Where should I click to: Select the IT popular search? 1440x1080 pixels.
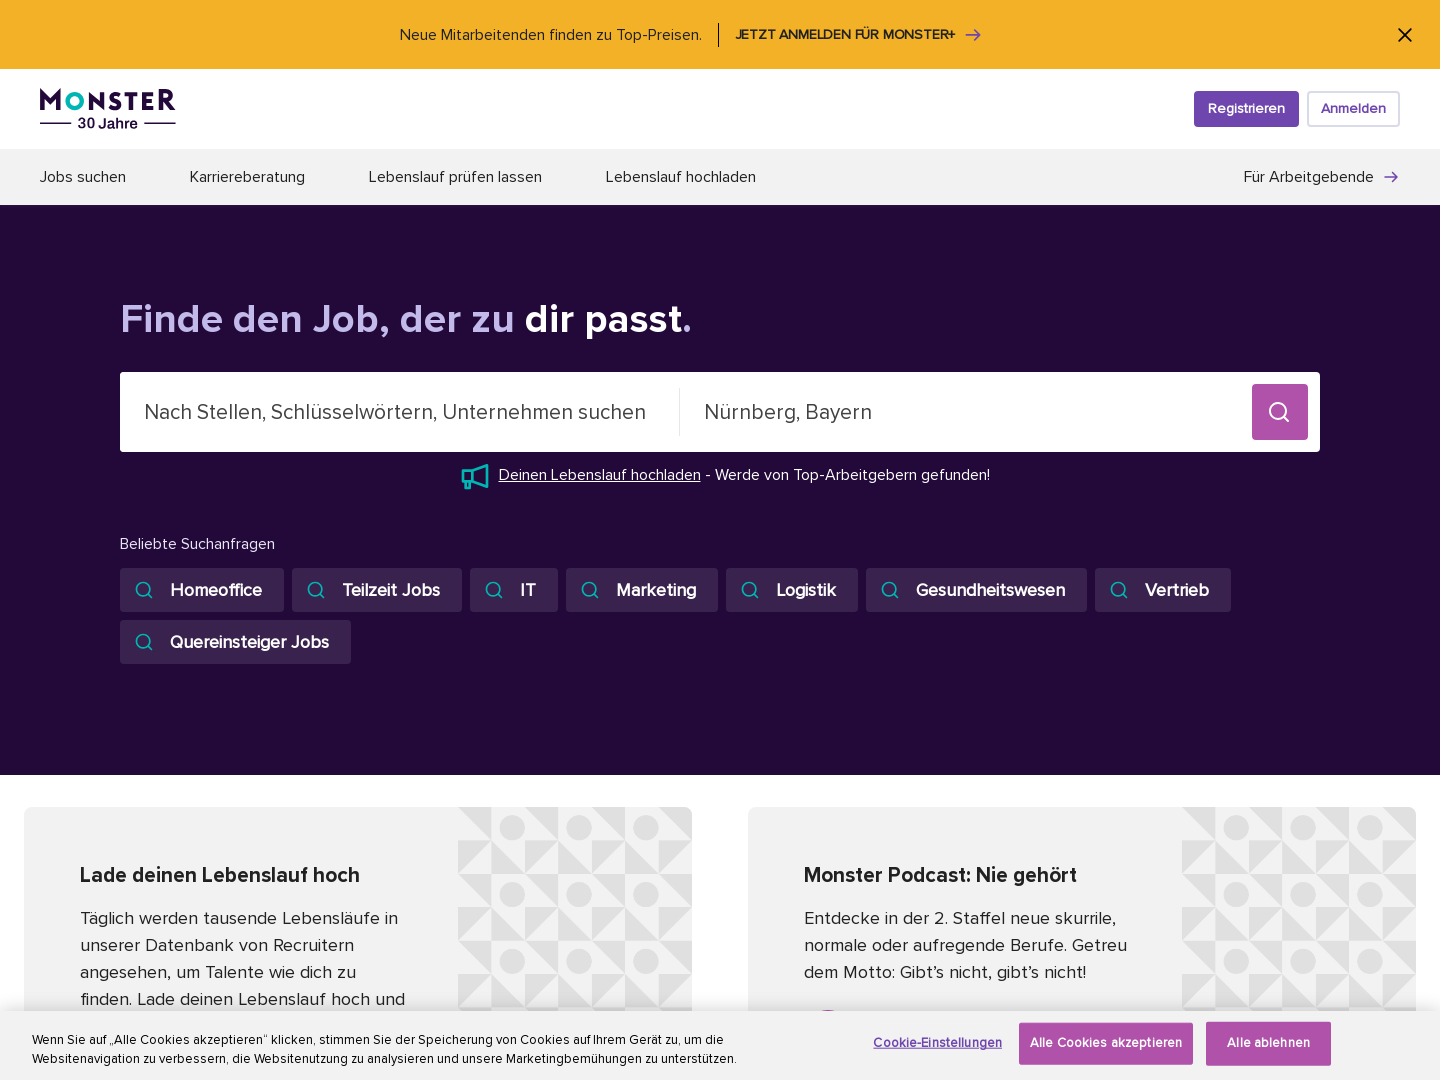(x=514, y=590)
